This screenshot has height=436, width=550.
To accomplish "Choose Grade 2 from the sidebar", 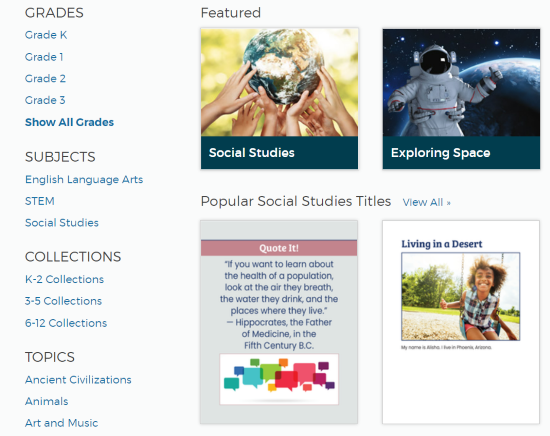I will [45, 79].
